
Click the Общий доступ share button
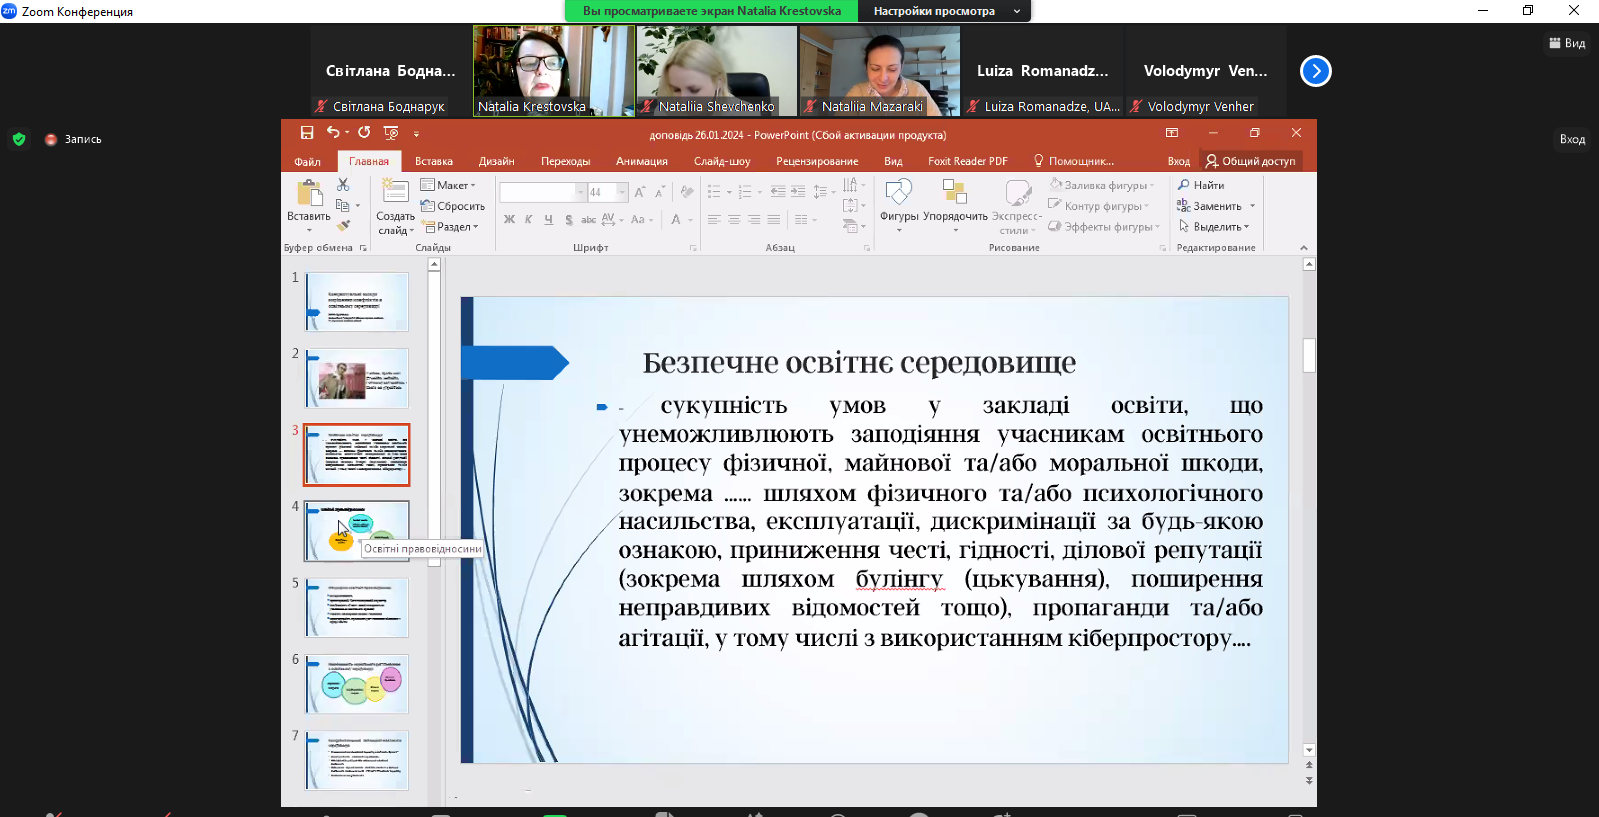1251,161
